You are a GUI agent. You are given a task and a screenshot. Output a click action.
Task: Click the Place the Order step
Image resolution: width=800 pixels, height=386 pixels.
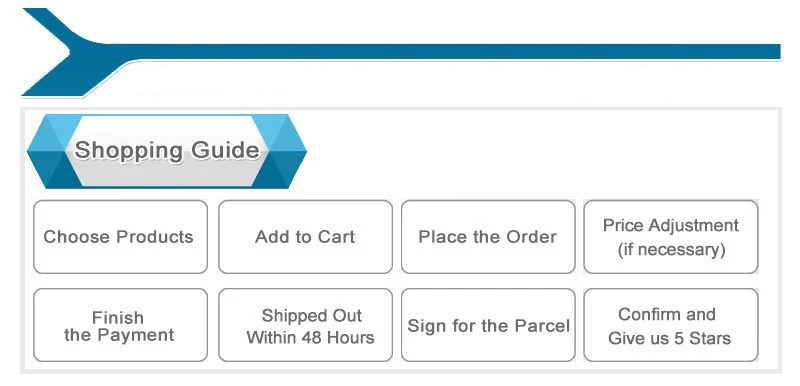[488, 237]
